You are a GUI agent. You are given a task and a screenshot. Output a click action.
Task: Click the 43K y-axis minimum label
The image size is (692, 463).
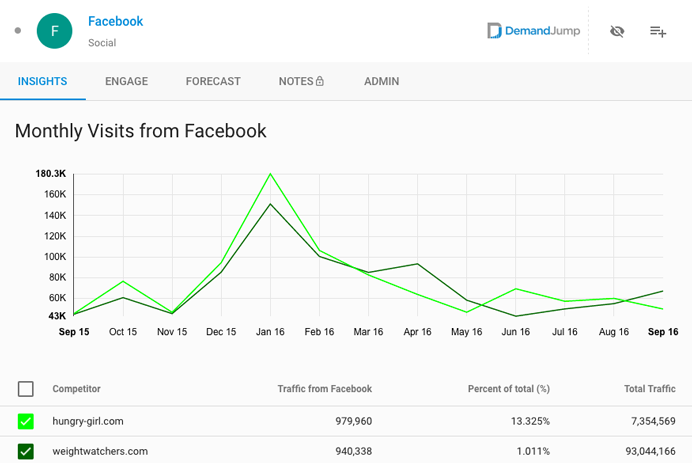57,316
